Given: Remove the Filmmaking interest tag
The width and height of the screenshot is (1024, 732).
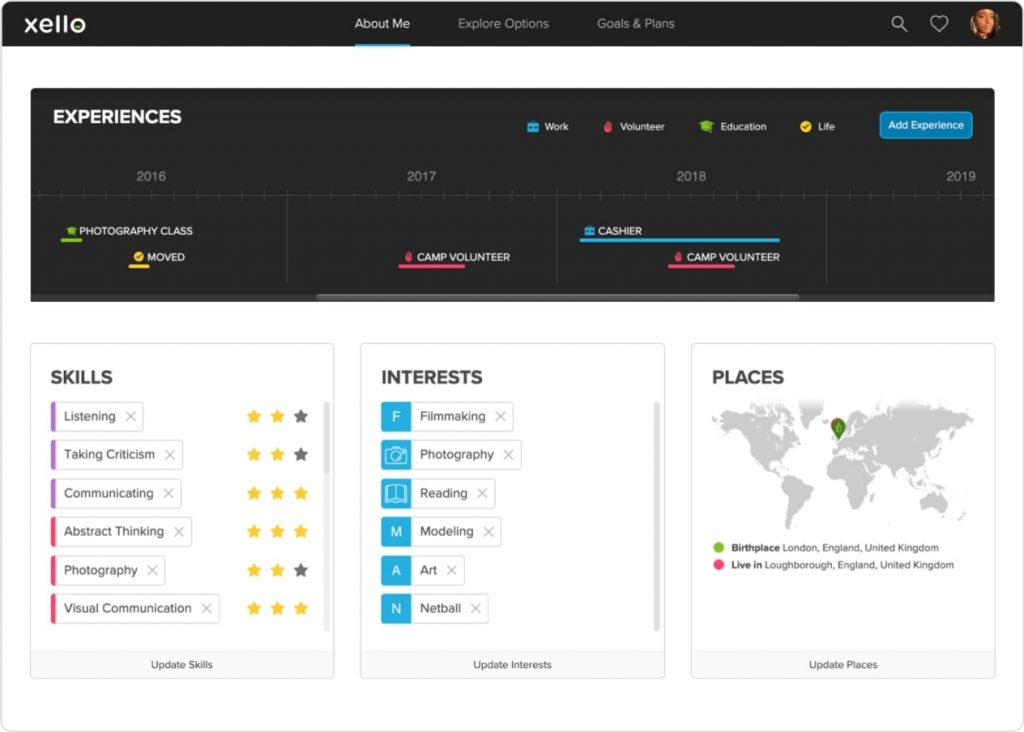Looking at the screenshot, I should tap(501, 417).
